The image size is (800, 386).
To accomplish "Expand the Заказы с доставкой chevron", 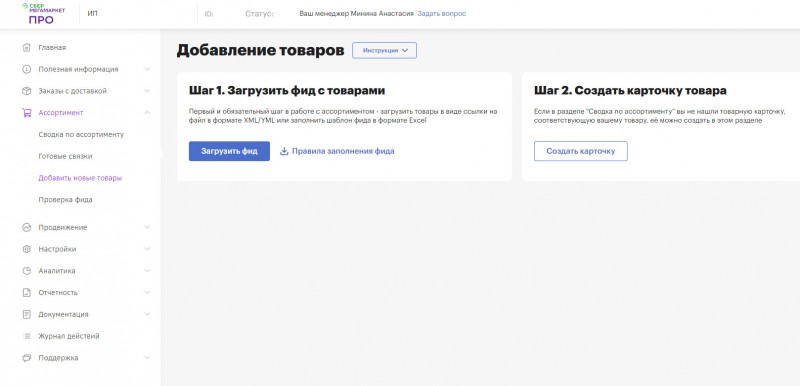I will [x=147, y=91].
